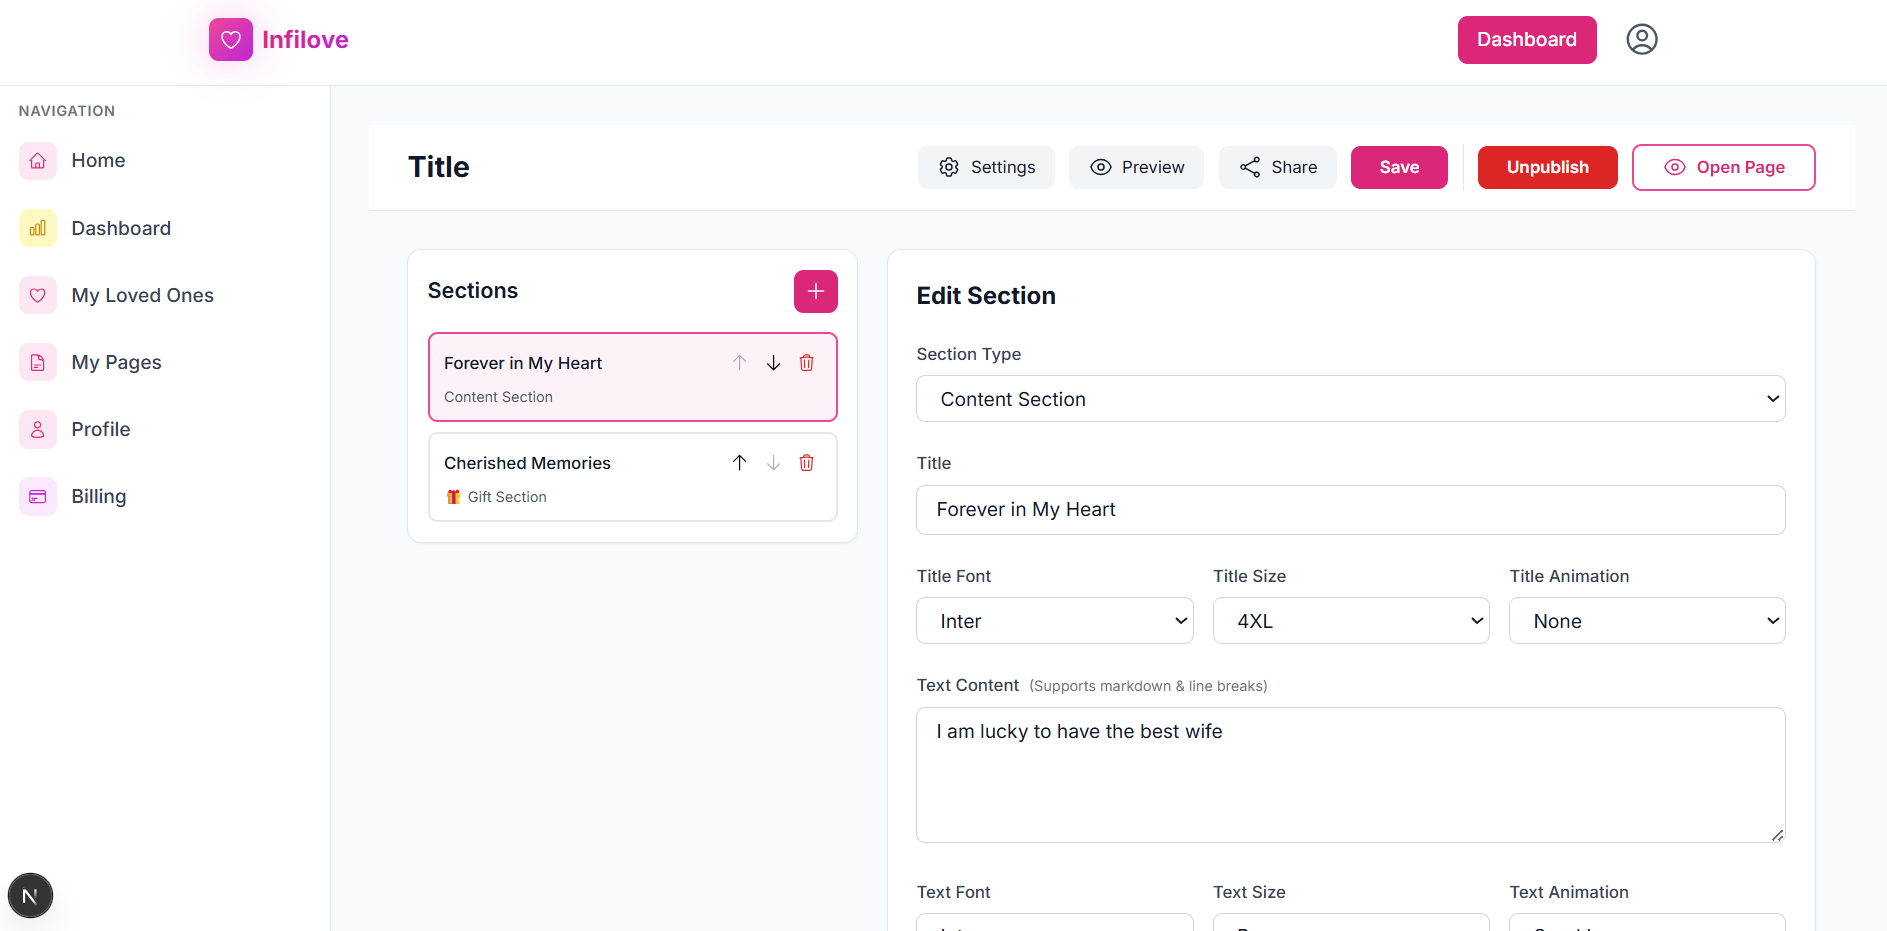Viewport: 1887px width, 931px height.
Task: Open Dashboard via the chart icon
Action: click(x=37, y=228)
